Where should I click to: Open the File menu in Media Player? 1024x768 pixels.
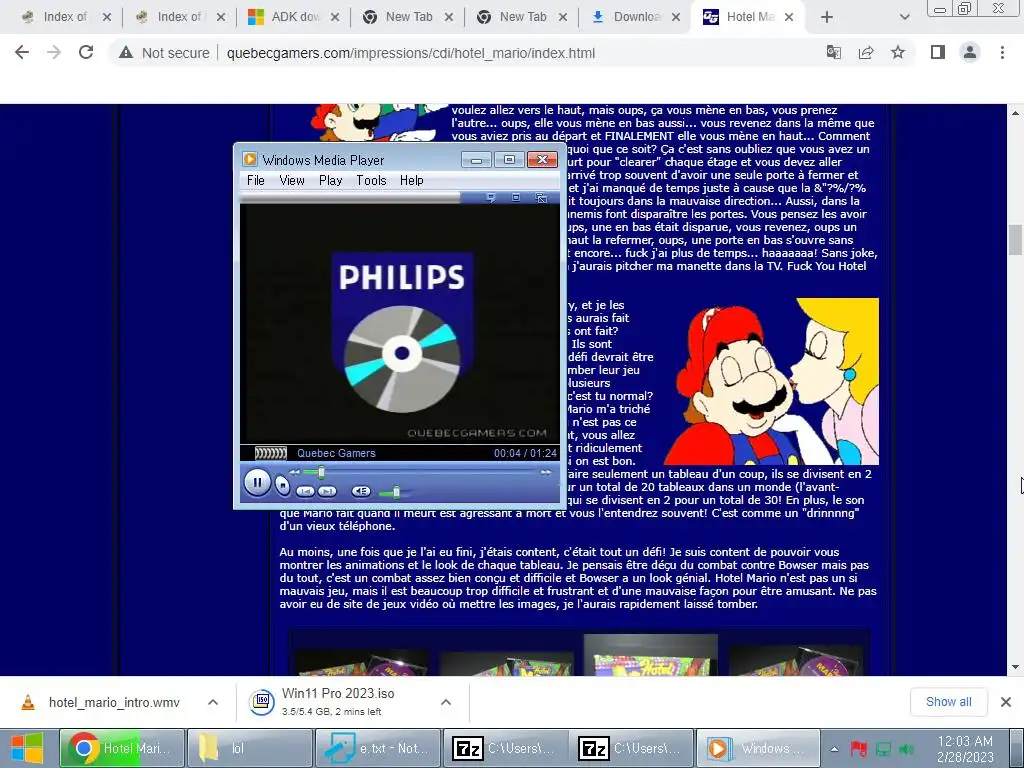tap(255, 180)
